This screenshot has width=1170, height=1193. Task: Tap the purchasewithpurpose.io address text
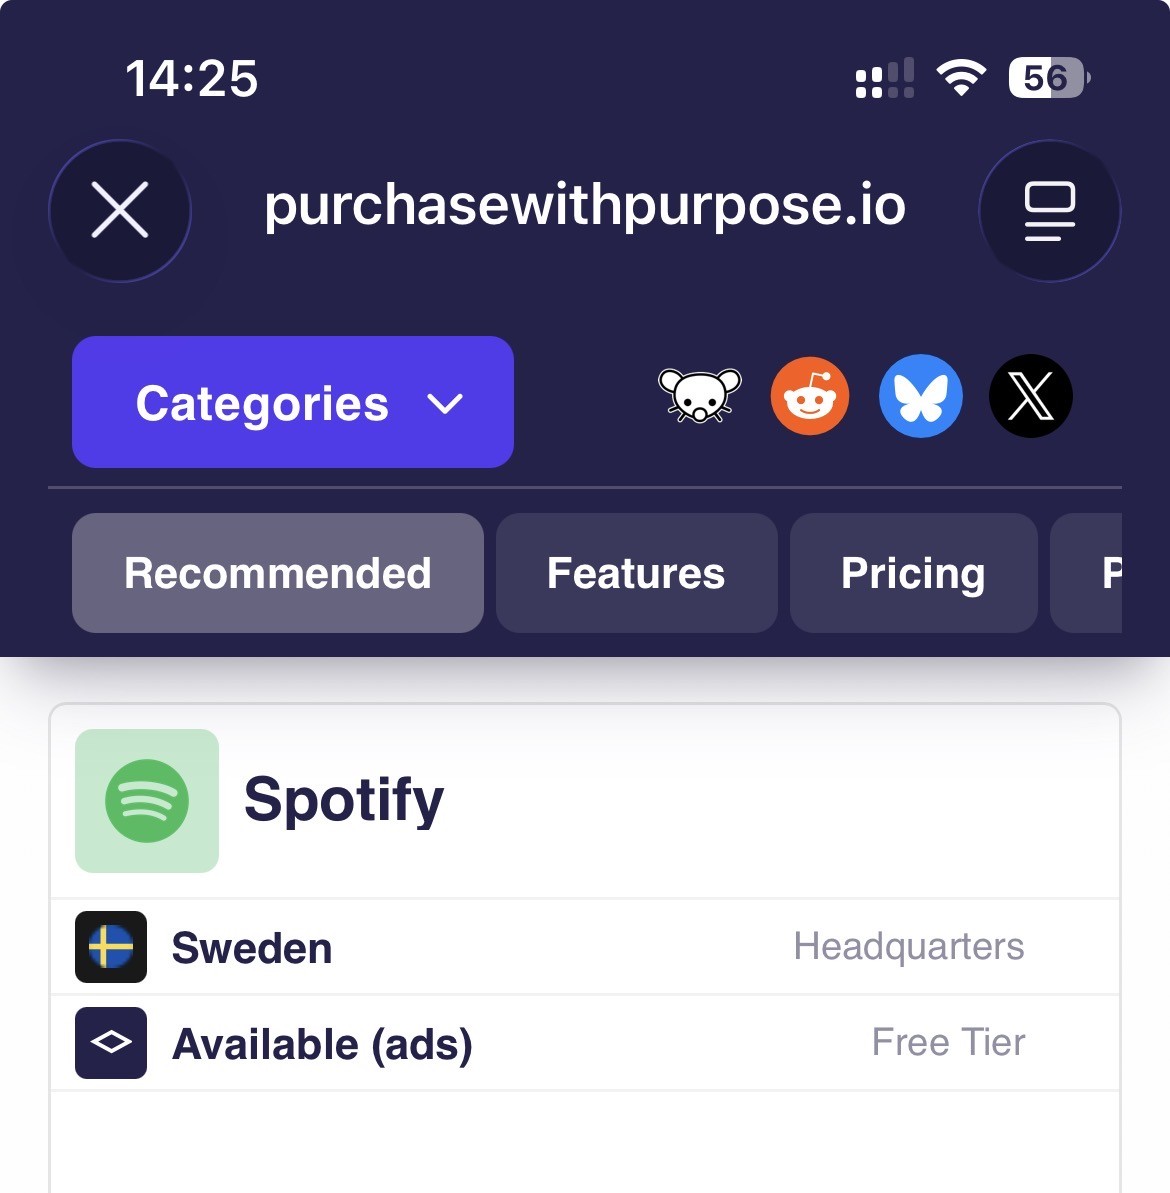(x=584, y=206)
